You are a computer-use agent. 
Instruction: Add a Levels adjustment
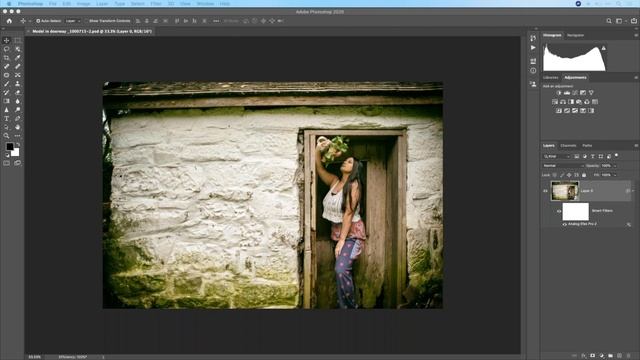coord(567,93)
